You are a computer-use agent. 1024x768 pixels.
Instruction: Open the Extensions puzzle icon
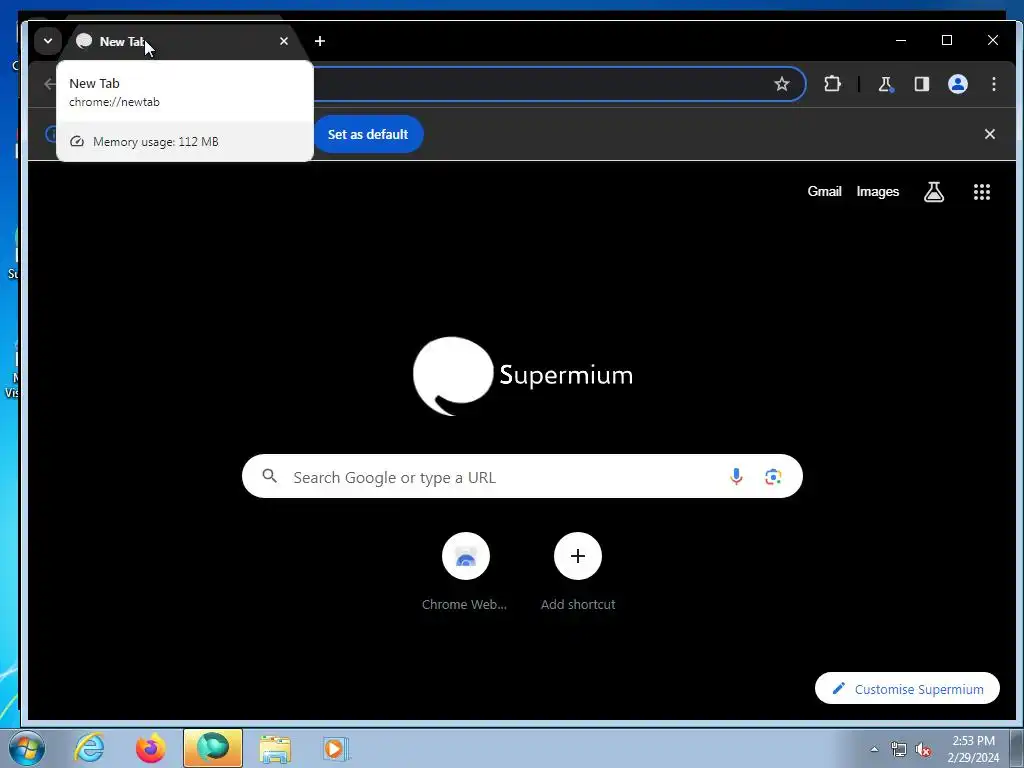click(x=832, y=84)
